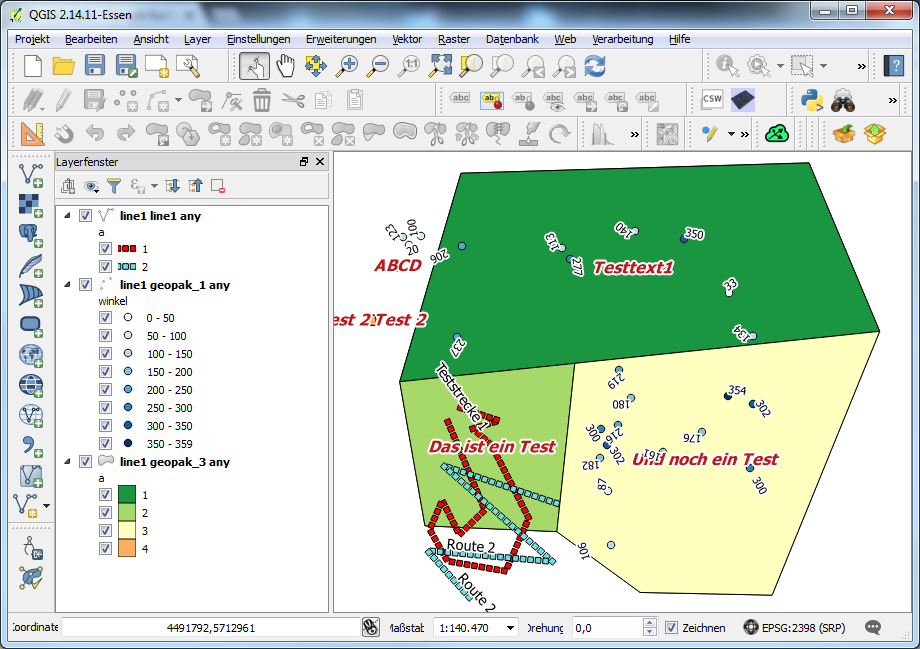Viewport: 920px width, 649px height.
Task: Select the Pan Map hand tool
Action: [286, 66]
